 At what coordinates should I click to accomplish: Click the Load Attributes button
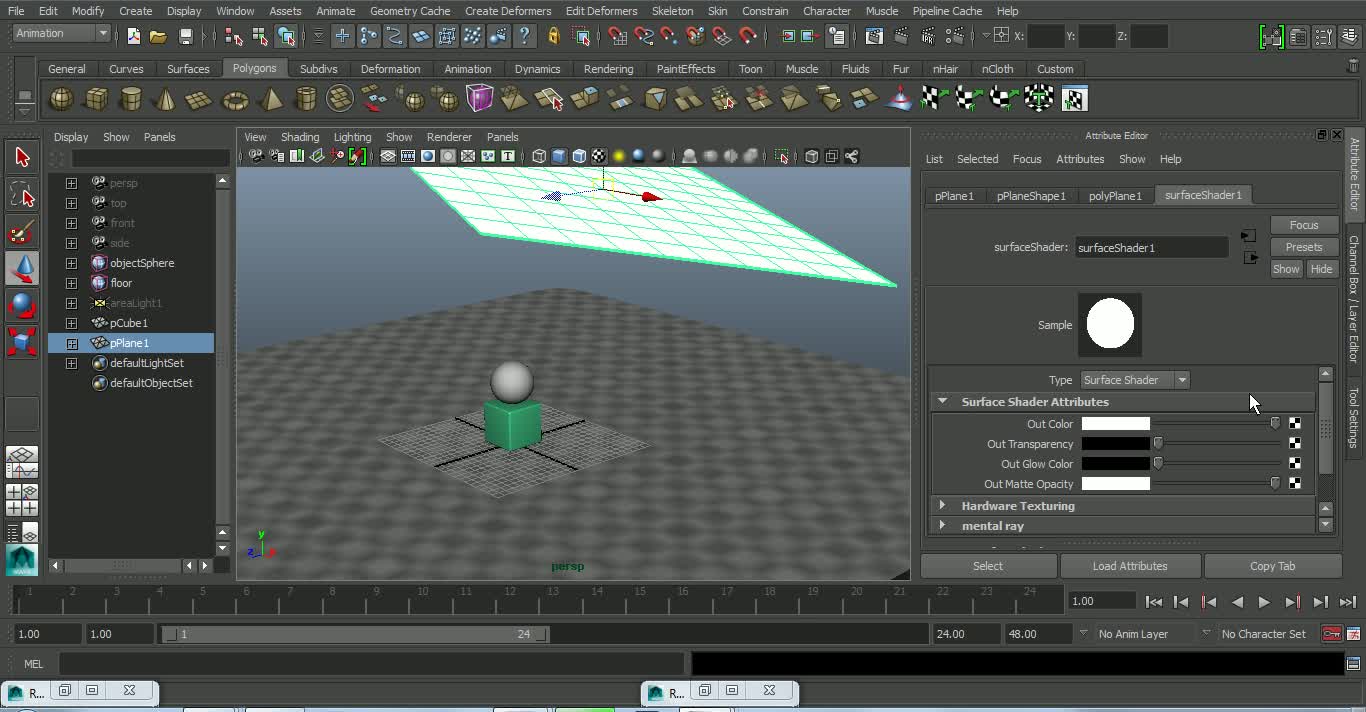coord(1130,566)
